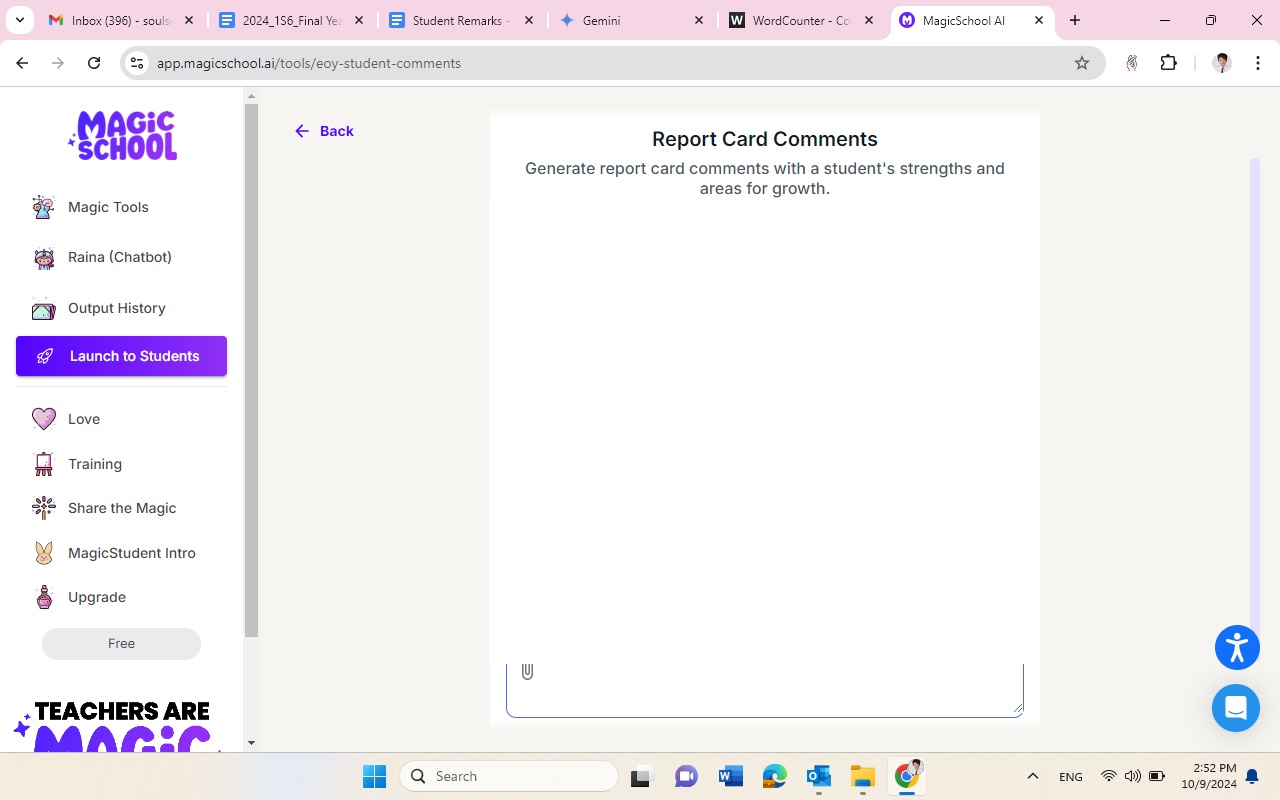
Task: Click the Upgrade option in the sidebar
Action: pyautogui.click(x=96, y=597)
